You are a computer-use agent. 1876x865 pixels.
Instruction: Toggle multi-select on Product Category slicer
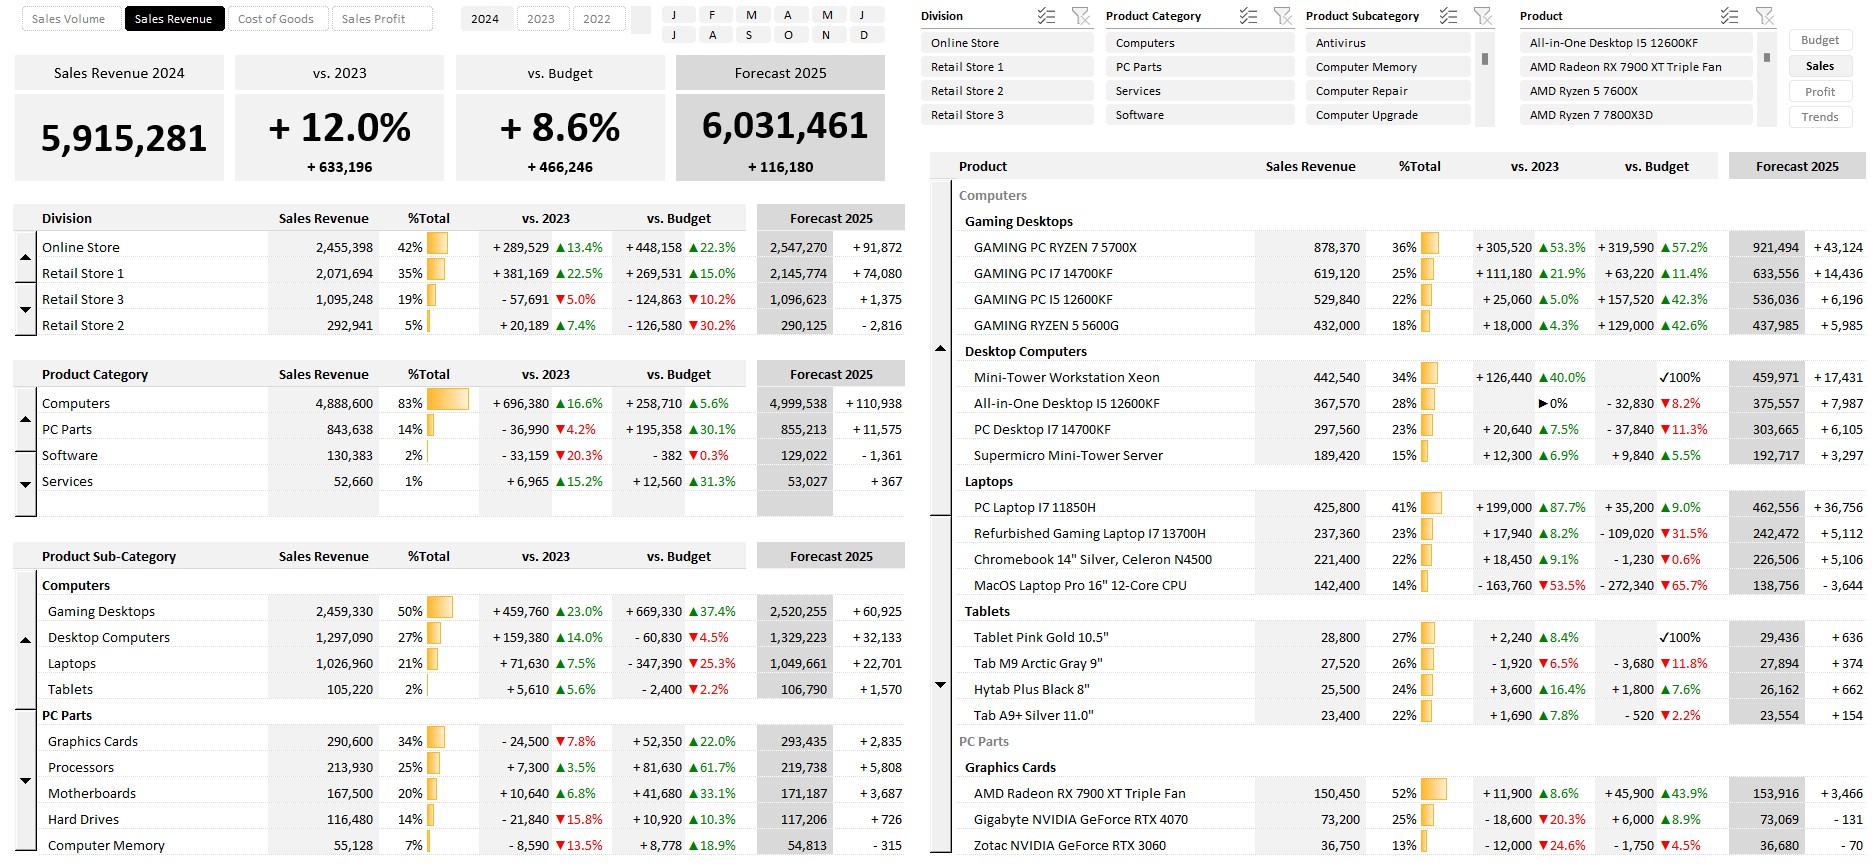(x=1248, y=16)
